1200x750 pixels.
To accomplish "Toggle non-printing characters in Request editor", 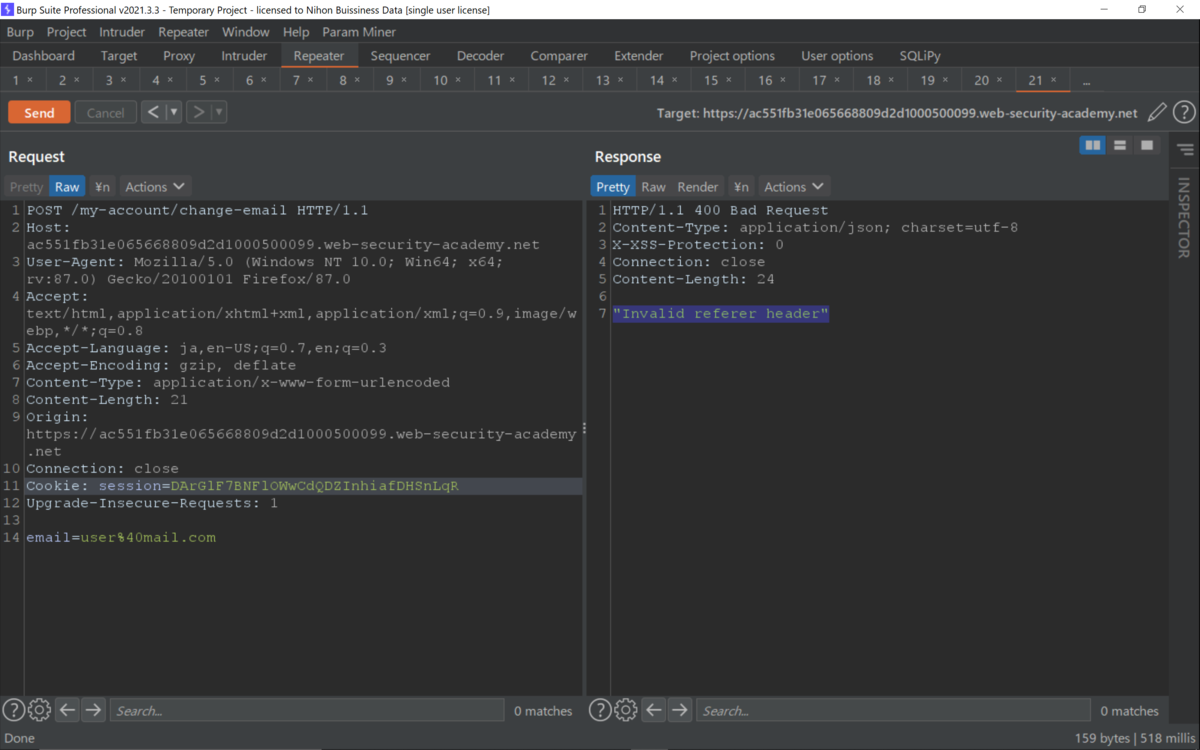I will (101, 186).
